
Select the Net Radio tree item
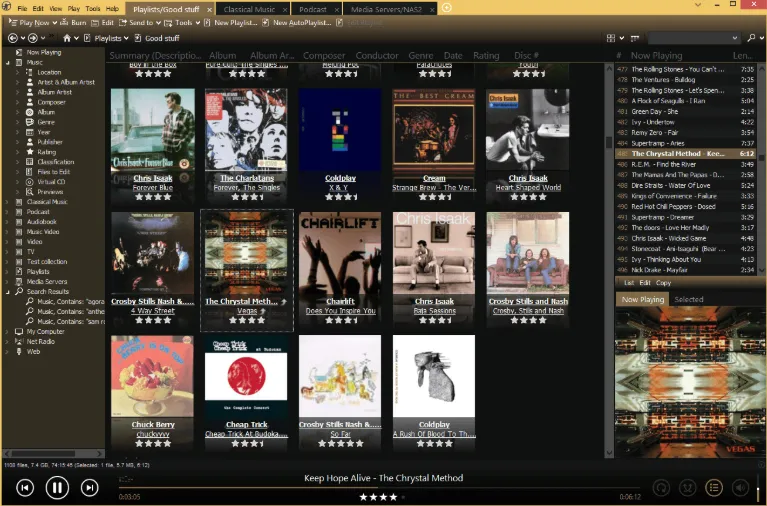tap(40, 342)
